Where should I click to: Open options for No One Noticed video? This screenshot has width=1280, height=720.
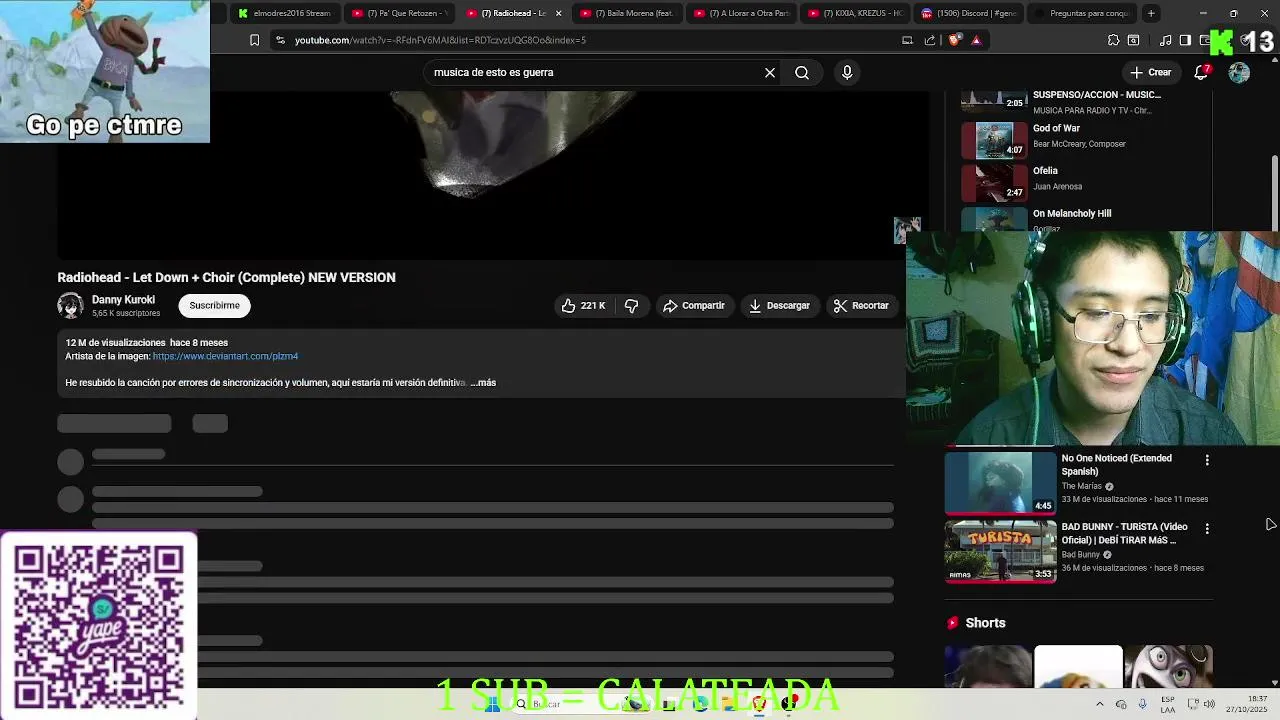coord(1207,460)
